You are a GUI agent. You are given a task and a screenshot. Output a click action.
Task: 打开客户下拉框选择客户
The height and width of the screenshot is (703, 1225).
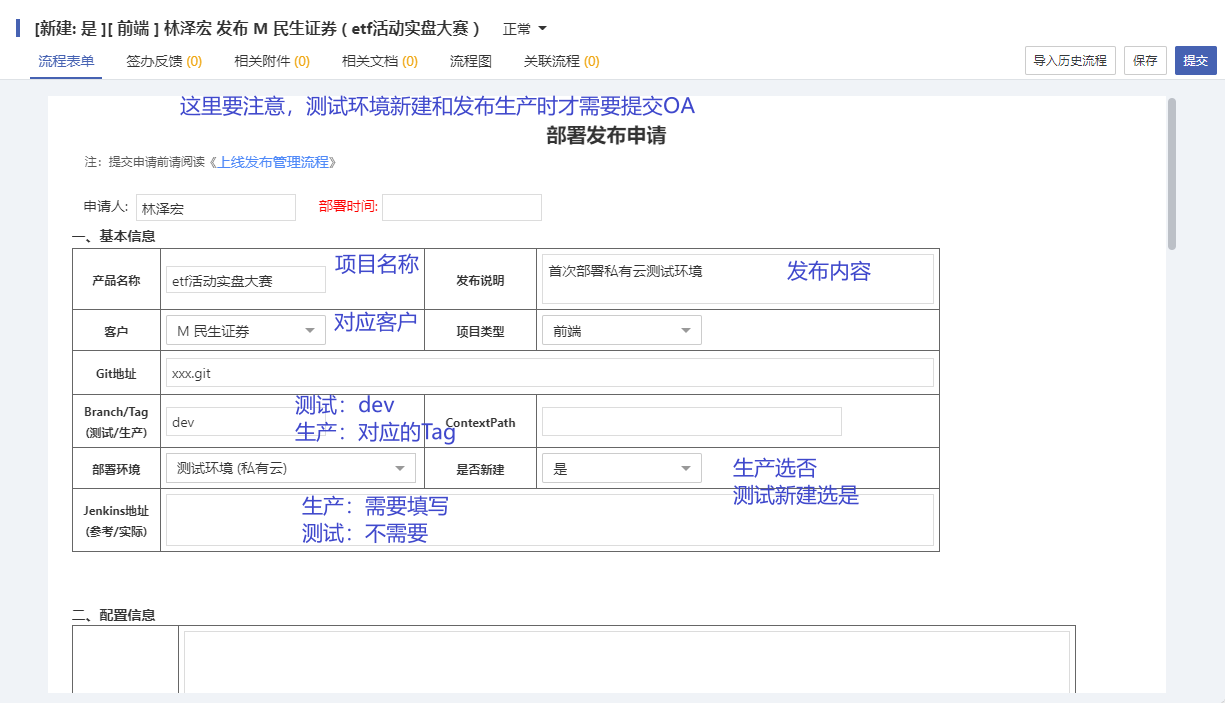click(x=245, y=329)
